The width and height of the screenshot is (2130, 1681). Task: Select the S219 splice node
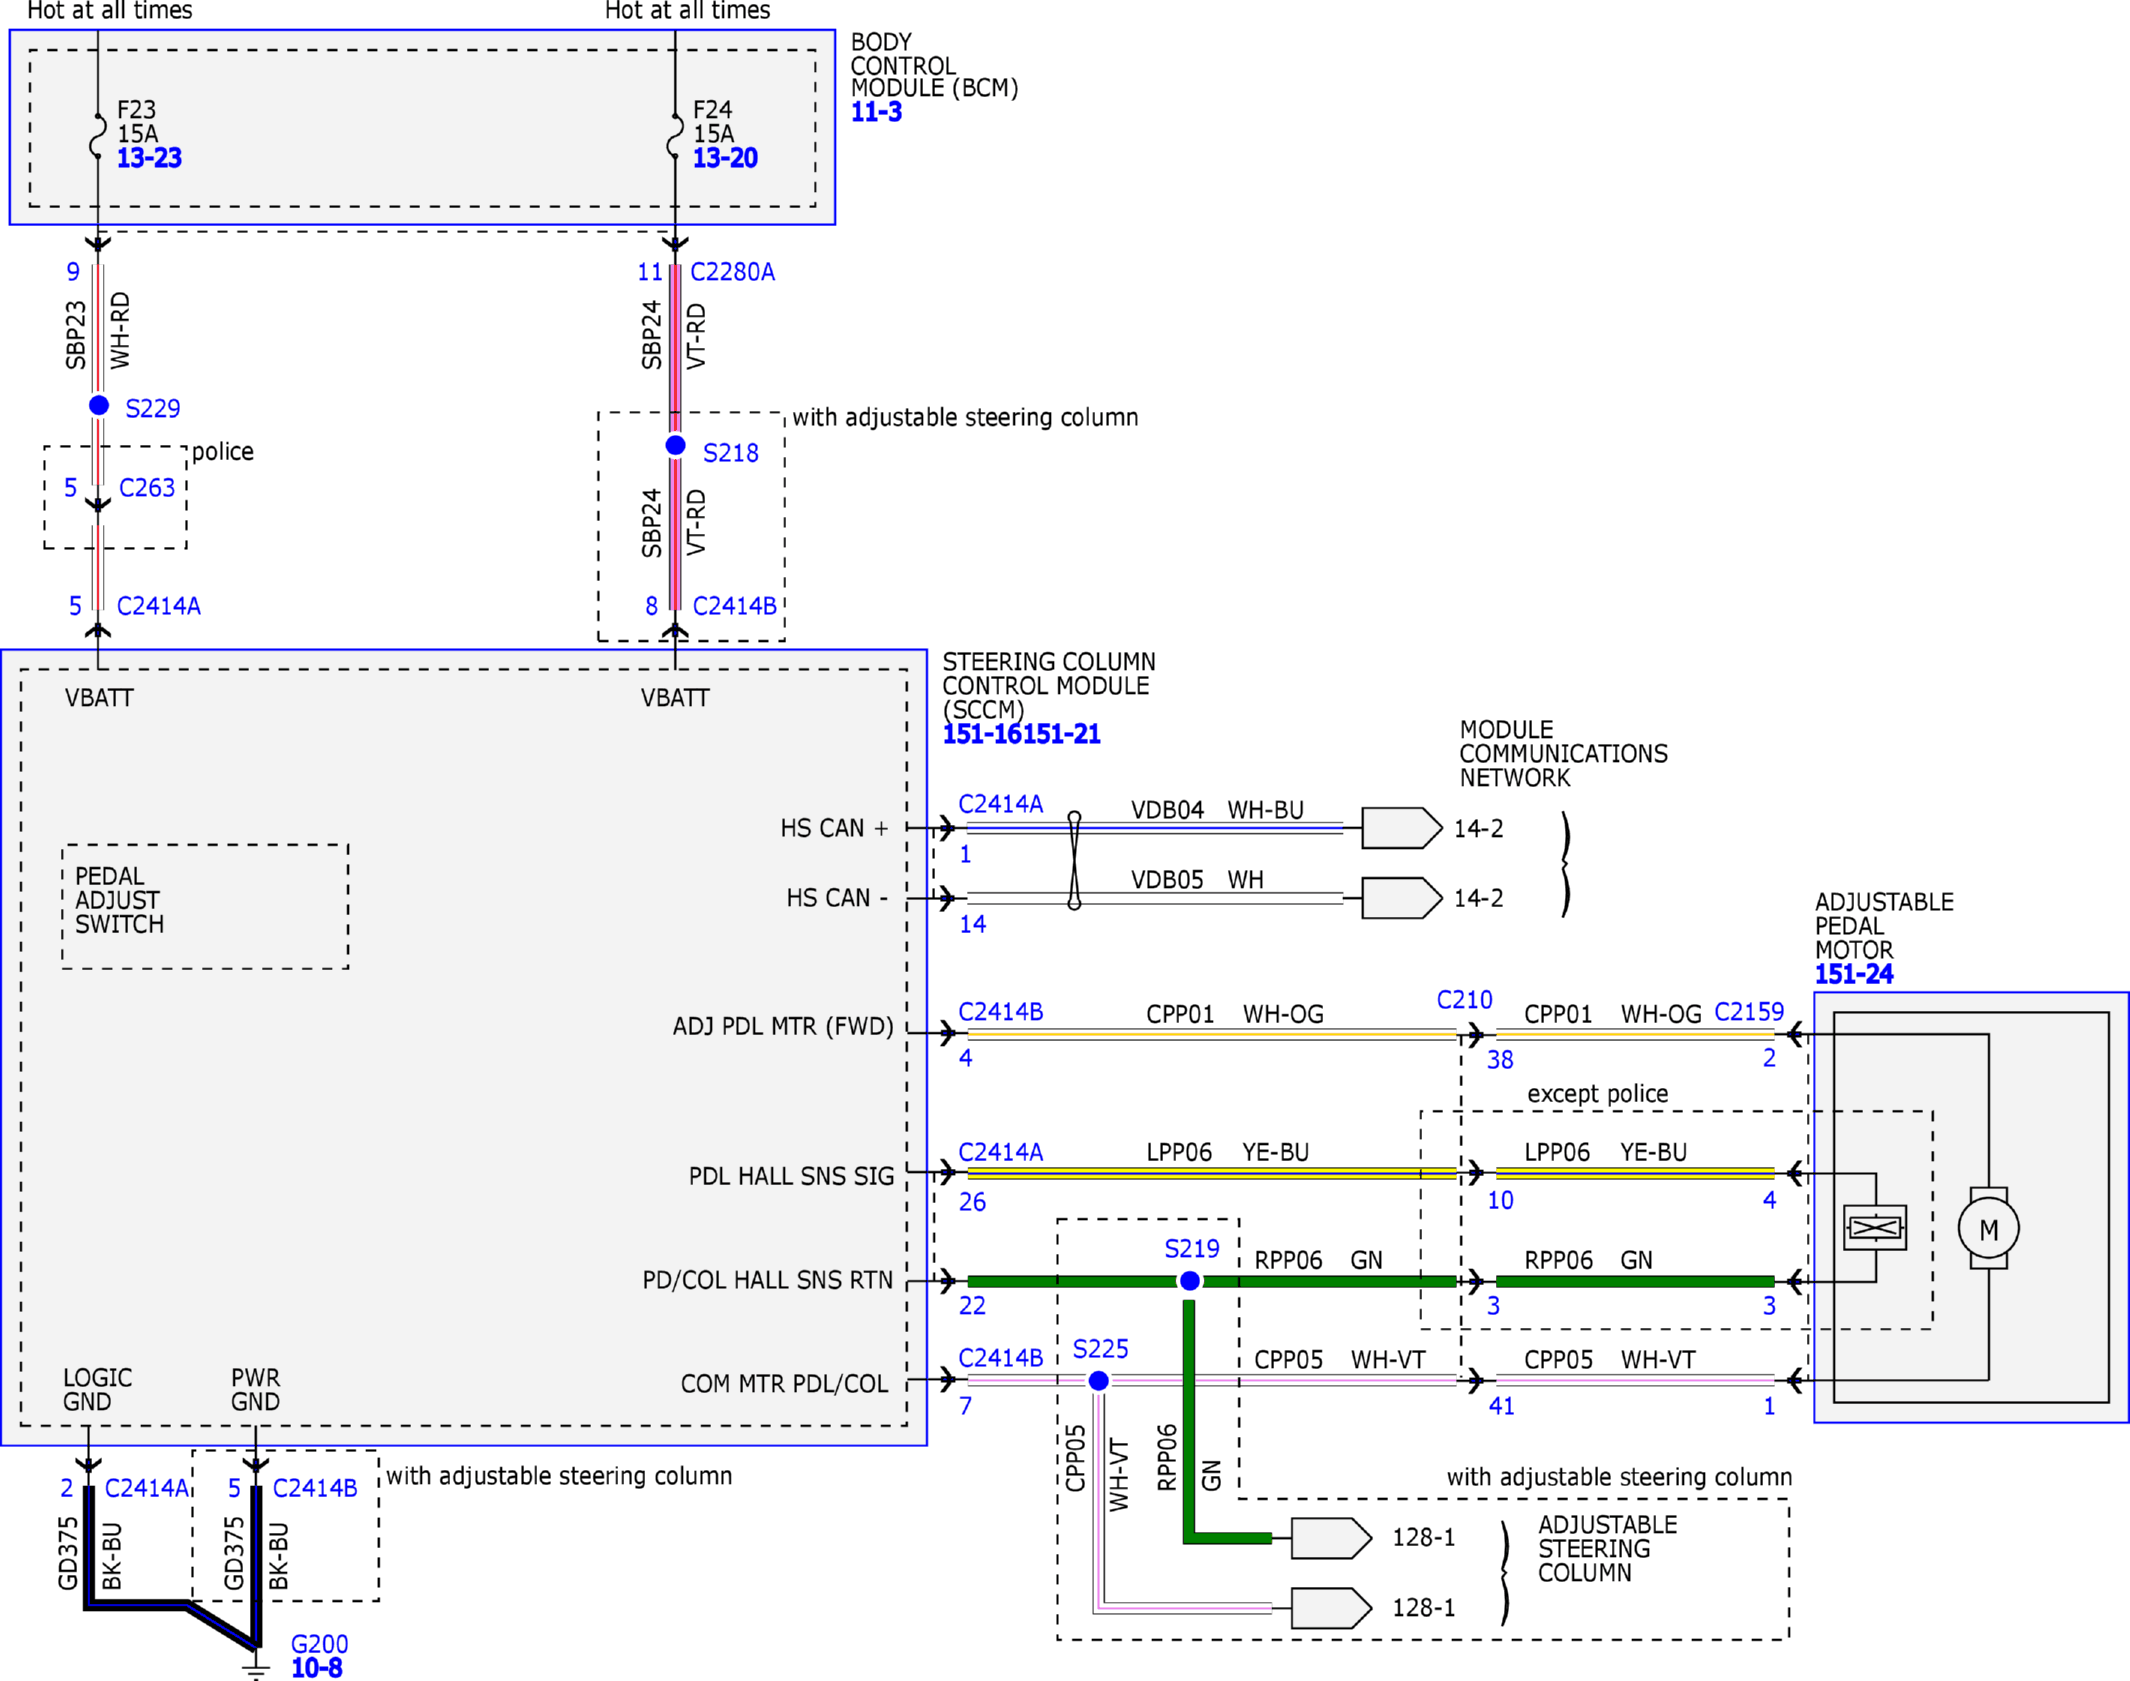pos(1190,1281)
